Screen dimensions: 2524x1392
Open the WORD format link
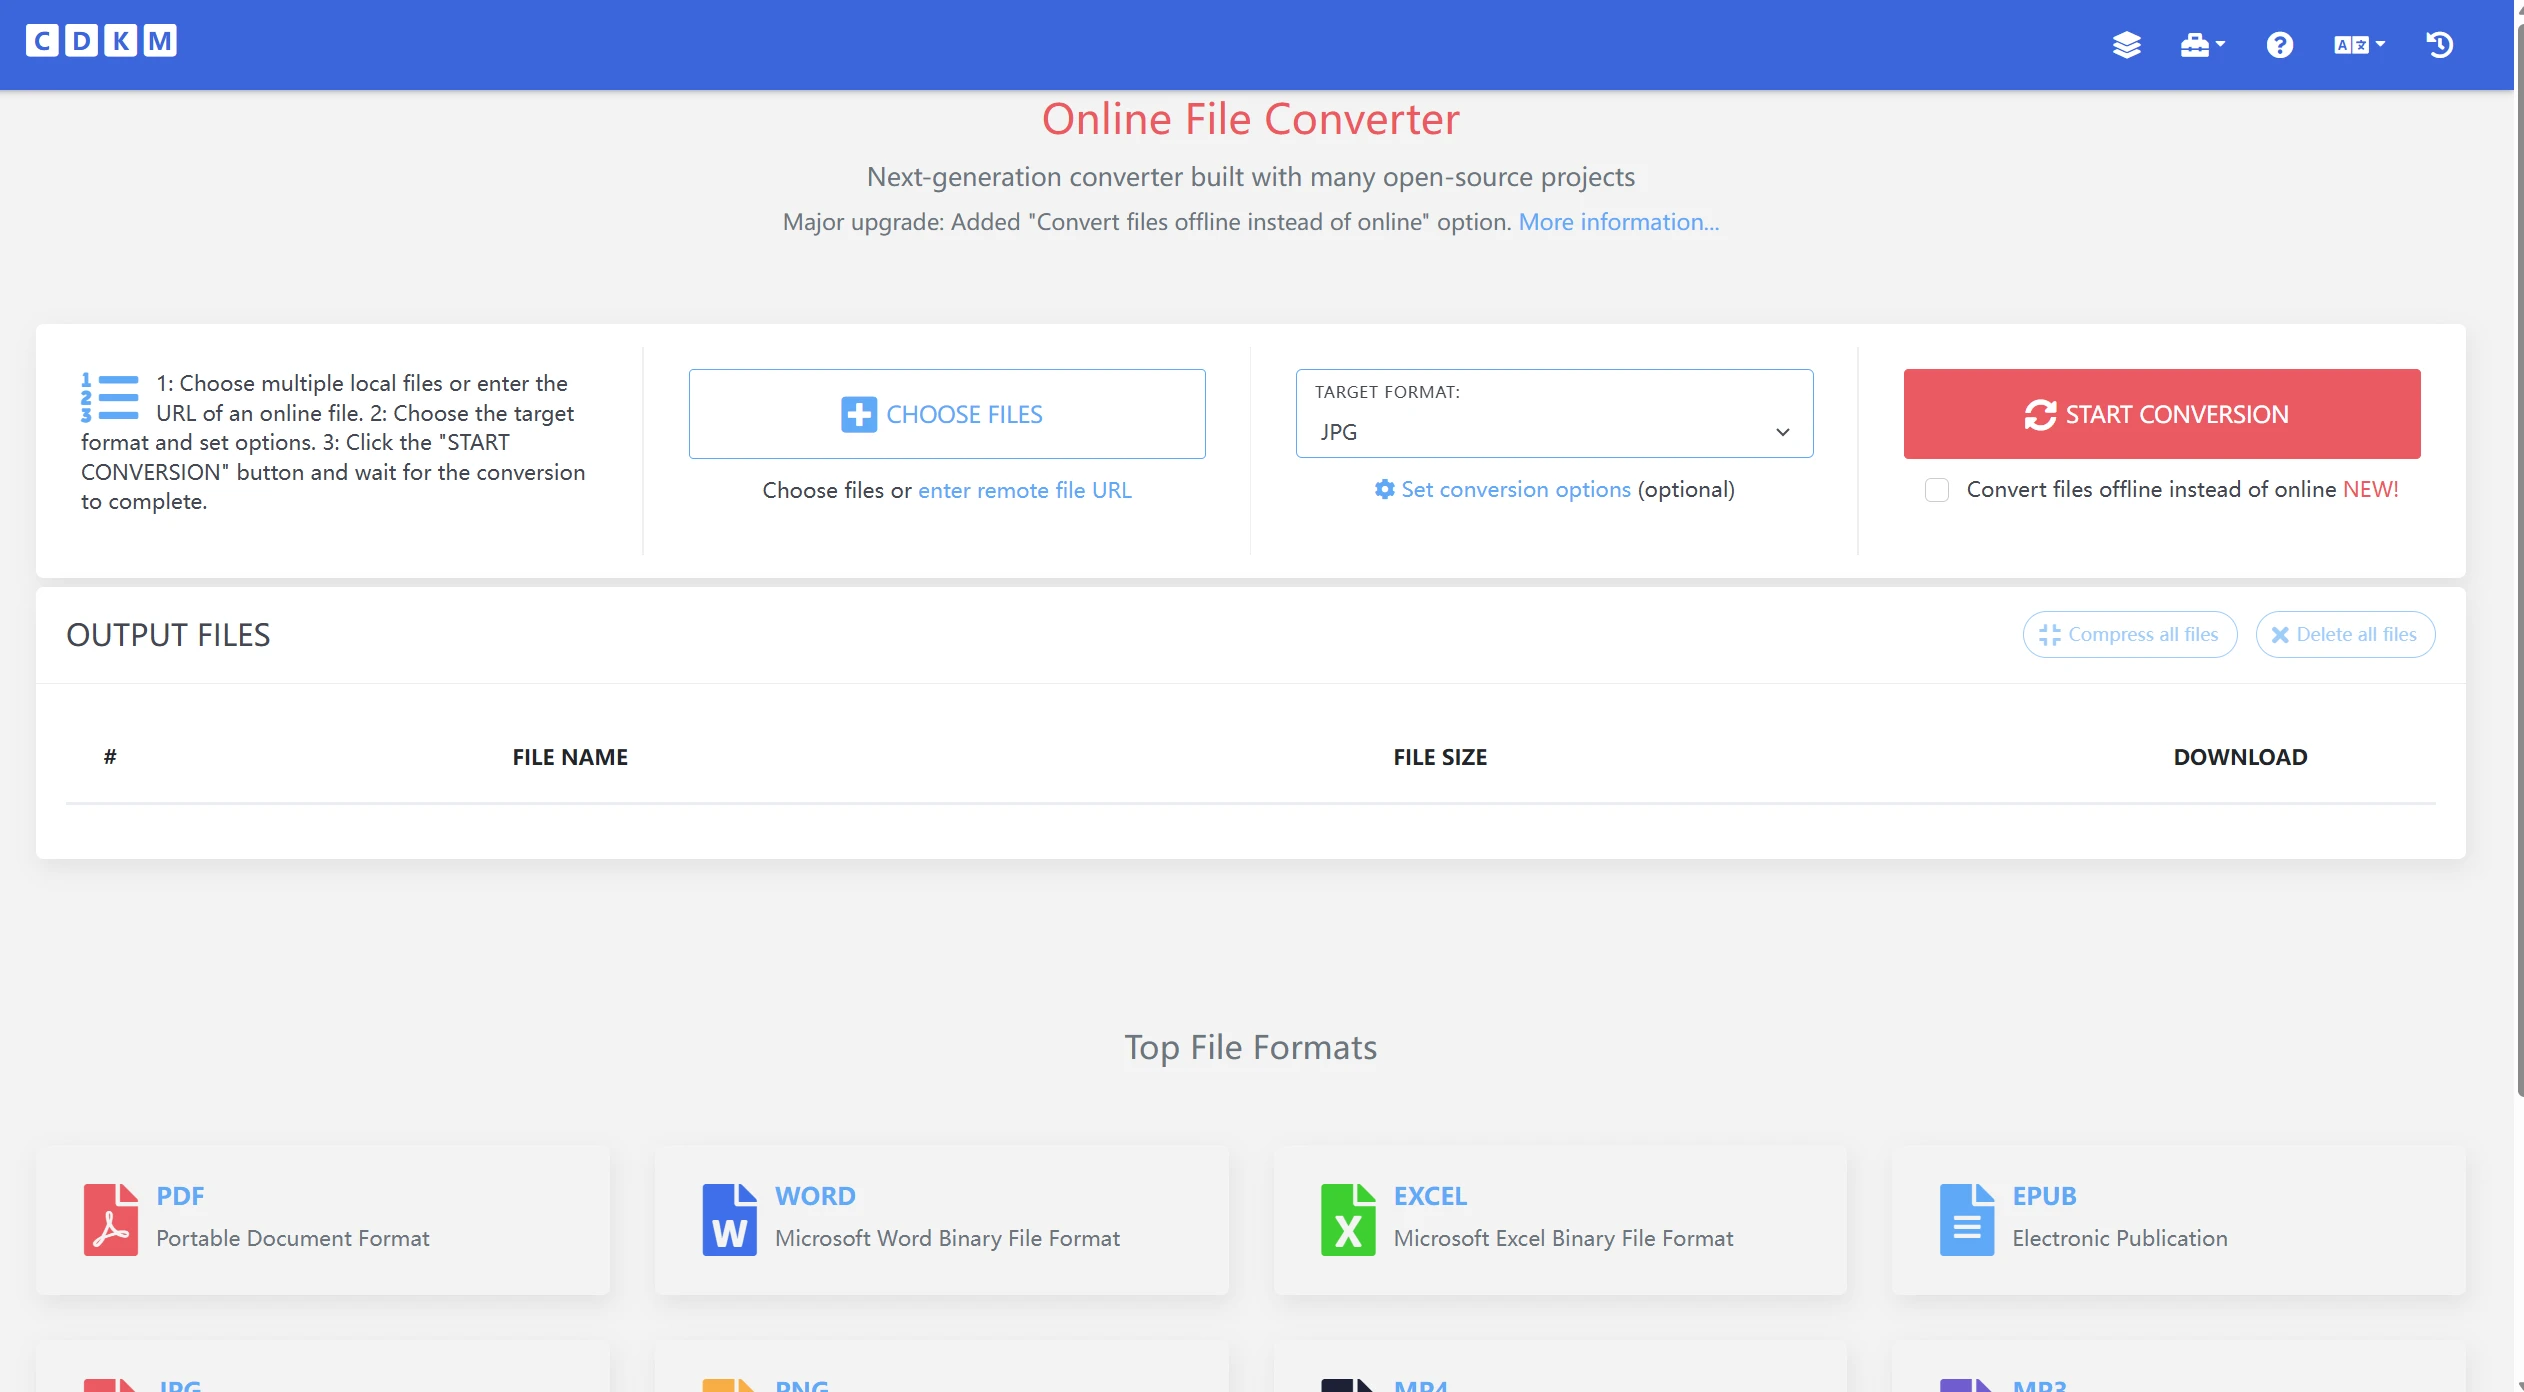click(x=815, y=1196)
